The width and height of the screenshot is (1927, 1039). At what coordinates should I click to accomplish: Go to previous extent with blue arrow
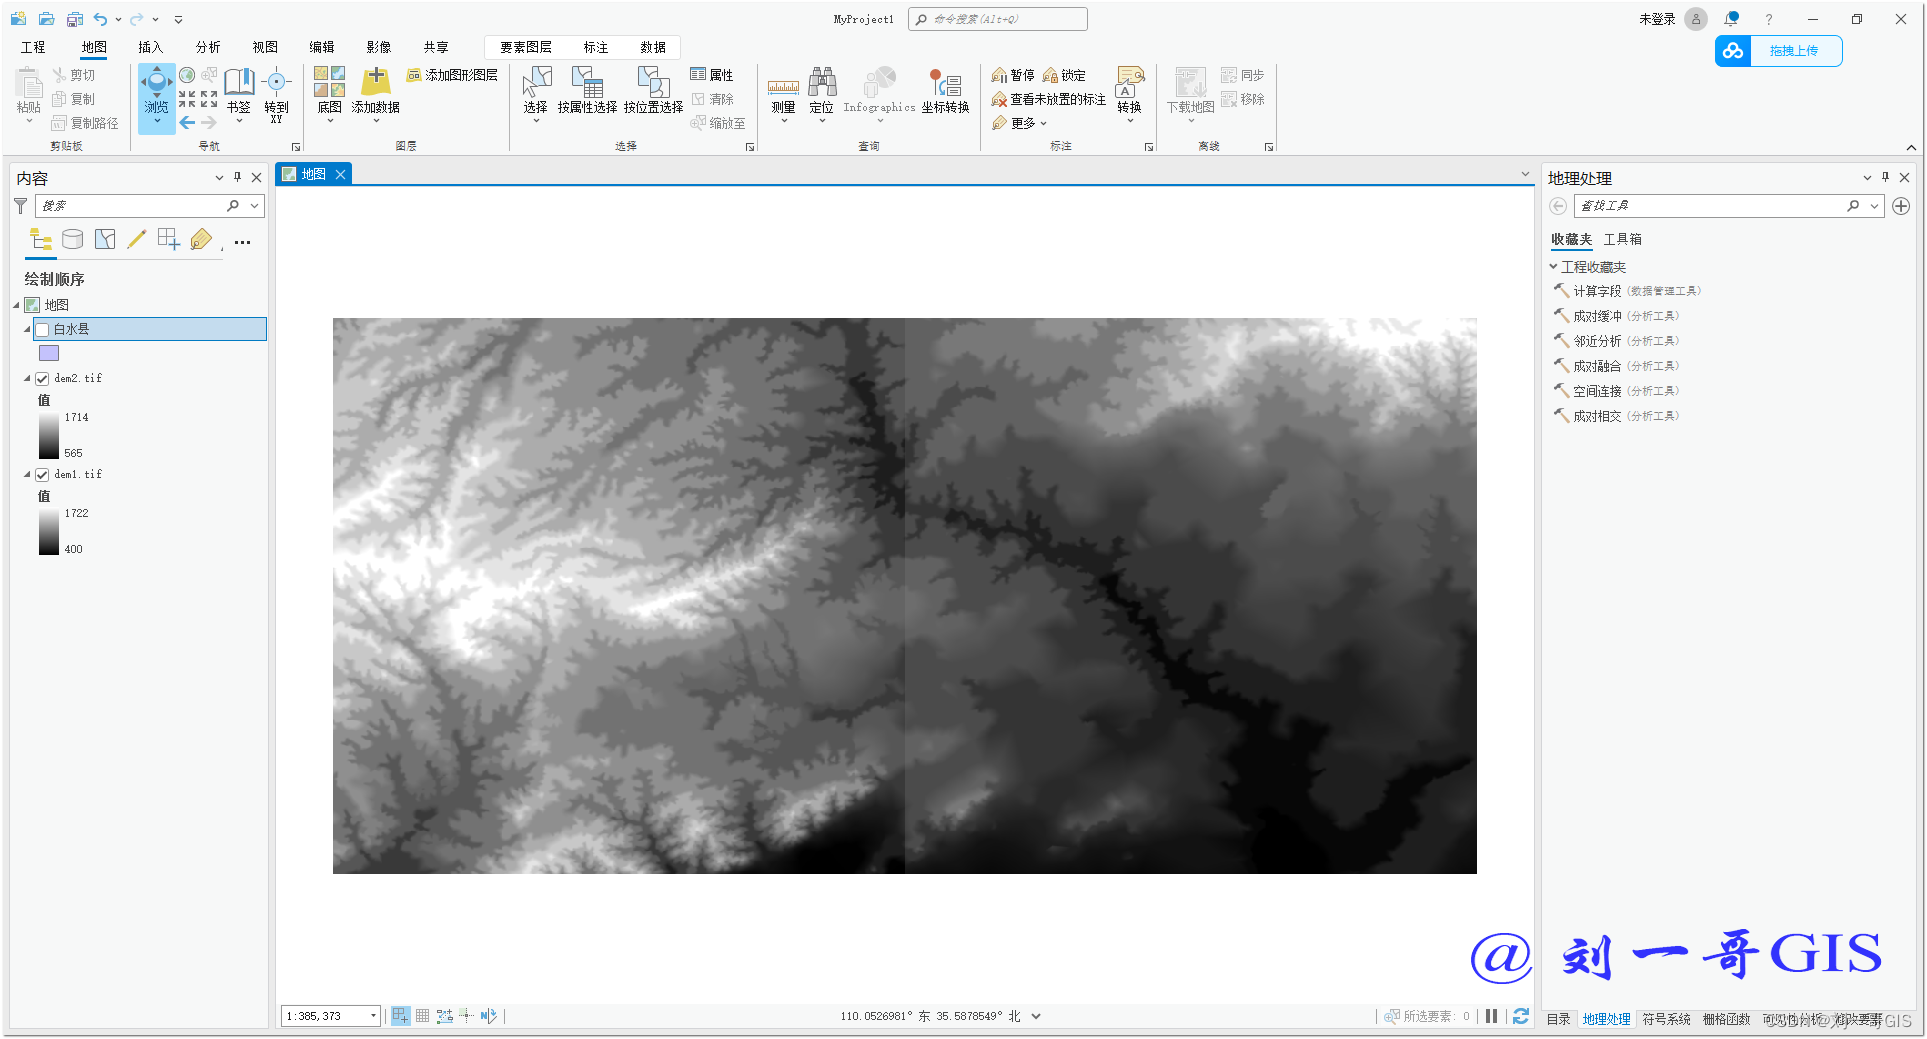pyautogui.click(x=187, y=123)
